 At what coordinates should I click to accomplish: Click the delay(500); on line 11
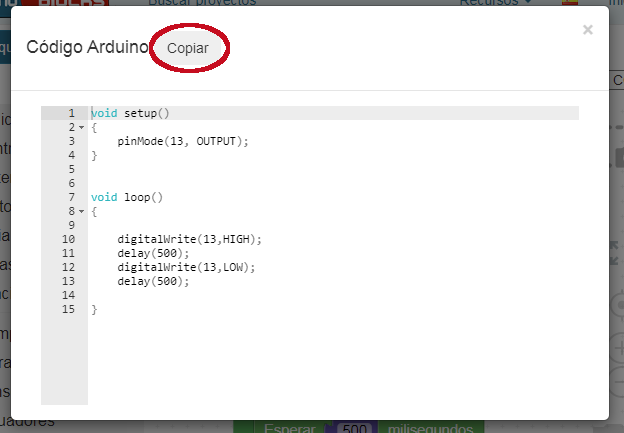[x=153, y=253]
